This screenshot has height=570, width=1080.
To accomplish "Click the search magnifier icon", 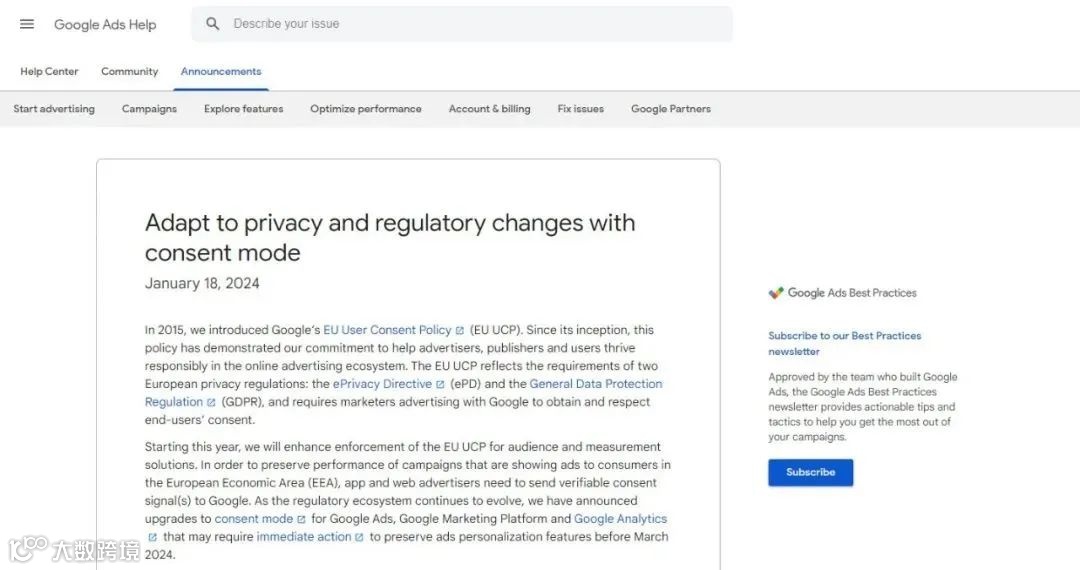I will [213, 24].
